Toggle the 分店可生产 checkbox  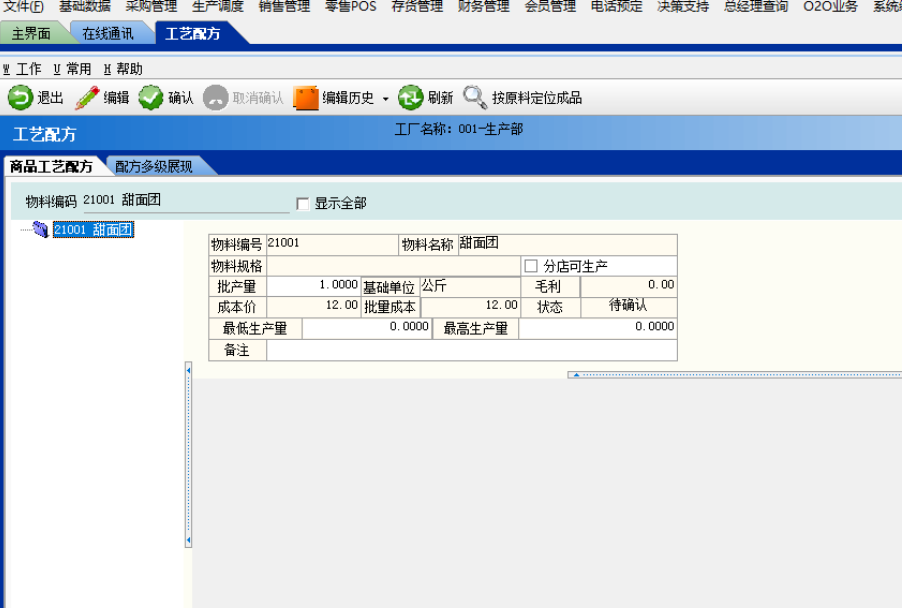(531, 266)
